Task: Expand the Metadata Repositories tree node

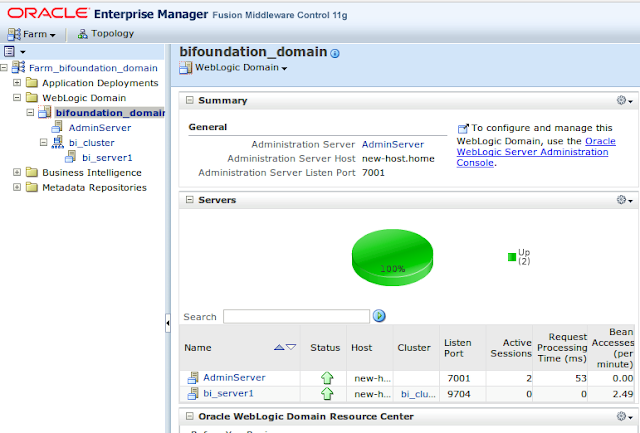Action: (17, 187)
